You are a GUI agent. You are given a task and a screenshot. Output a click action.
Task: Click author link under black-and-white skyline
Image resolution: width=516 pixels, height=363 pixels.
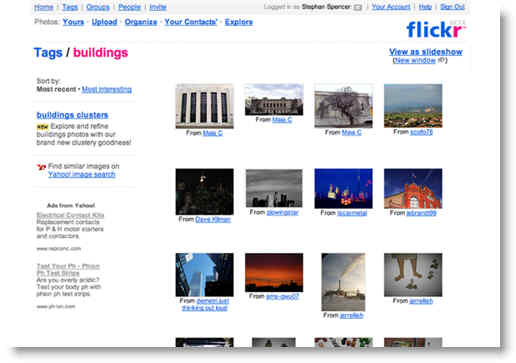(x=282, y=212)
